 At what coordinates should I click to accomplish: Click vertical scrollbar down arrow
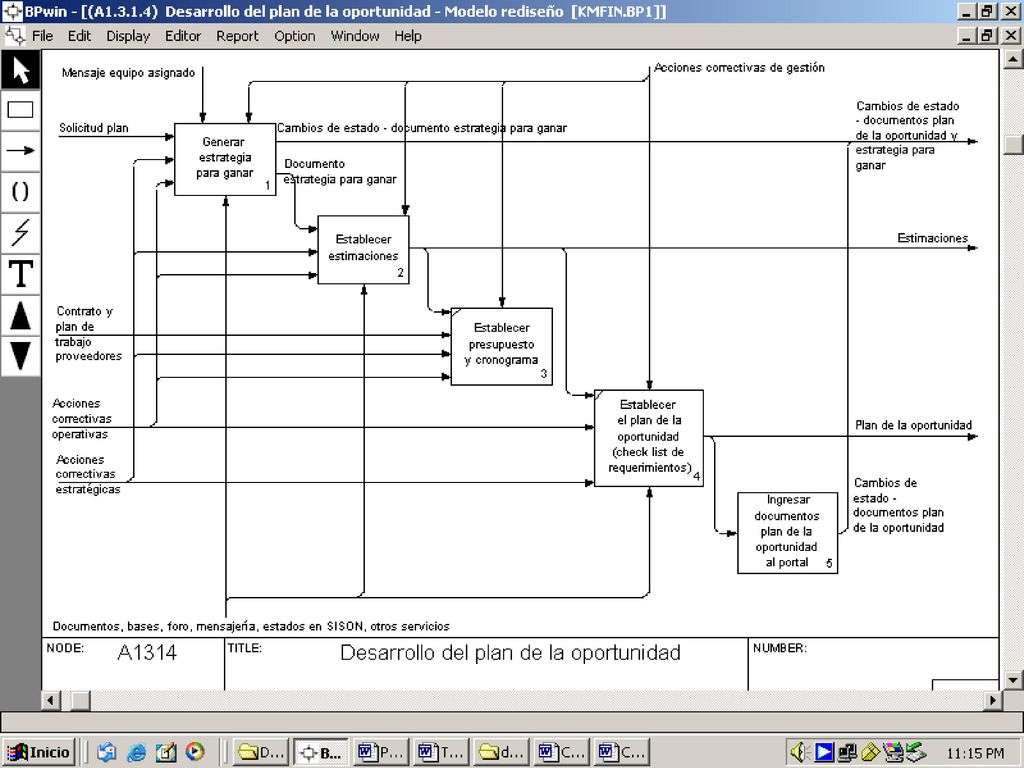[1012, 680]
